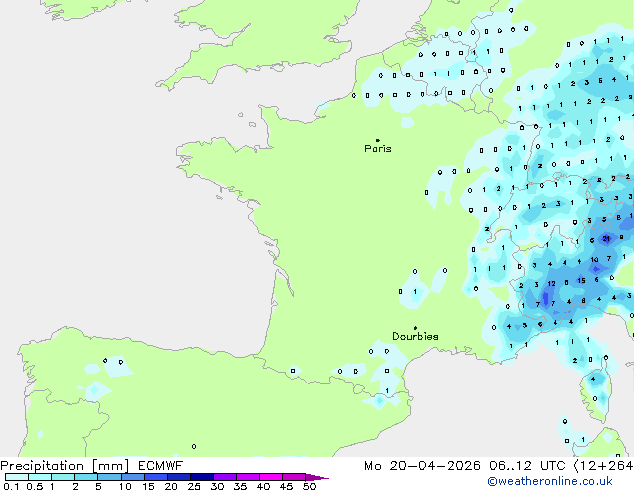The width and height of the screenshot is (634, 490).
Task: Click the '06..12 UTC' time range text
Action: pos(527,466)
